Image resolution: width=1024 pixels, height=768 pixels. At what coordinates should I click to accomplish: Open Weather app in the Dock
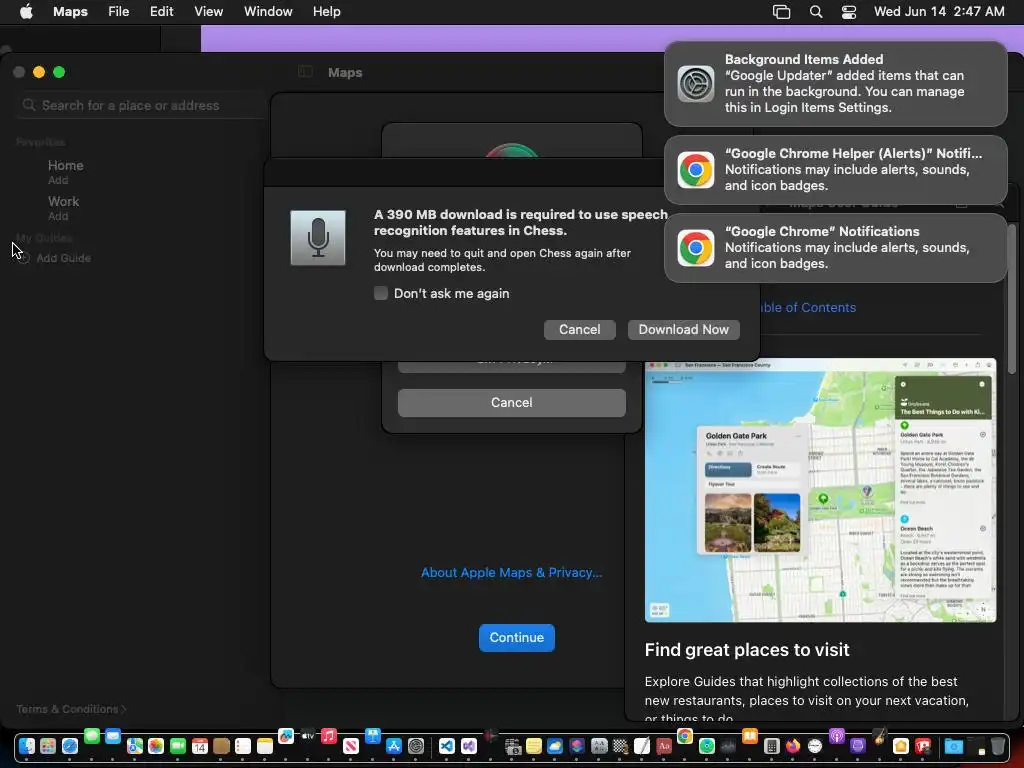[555, 746]
